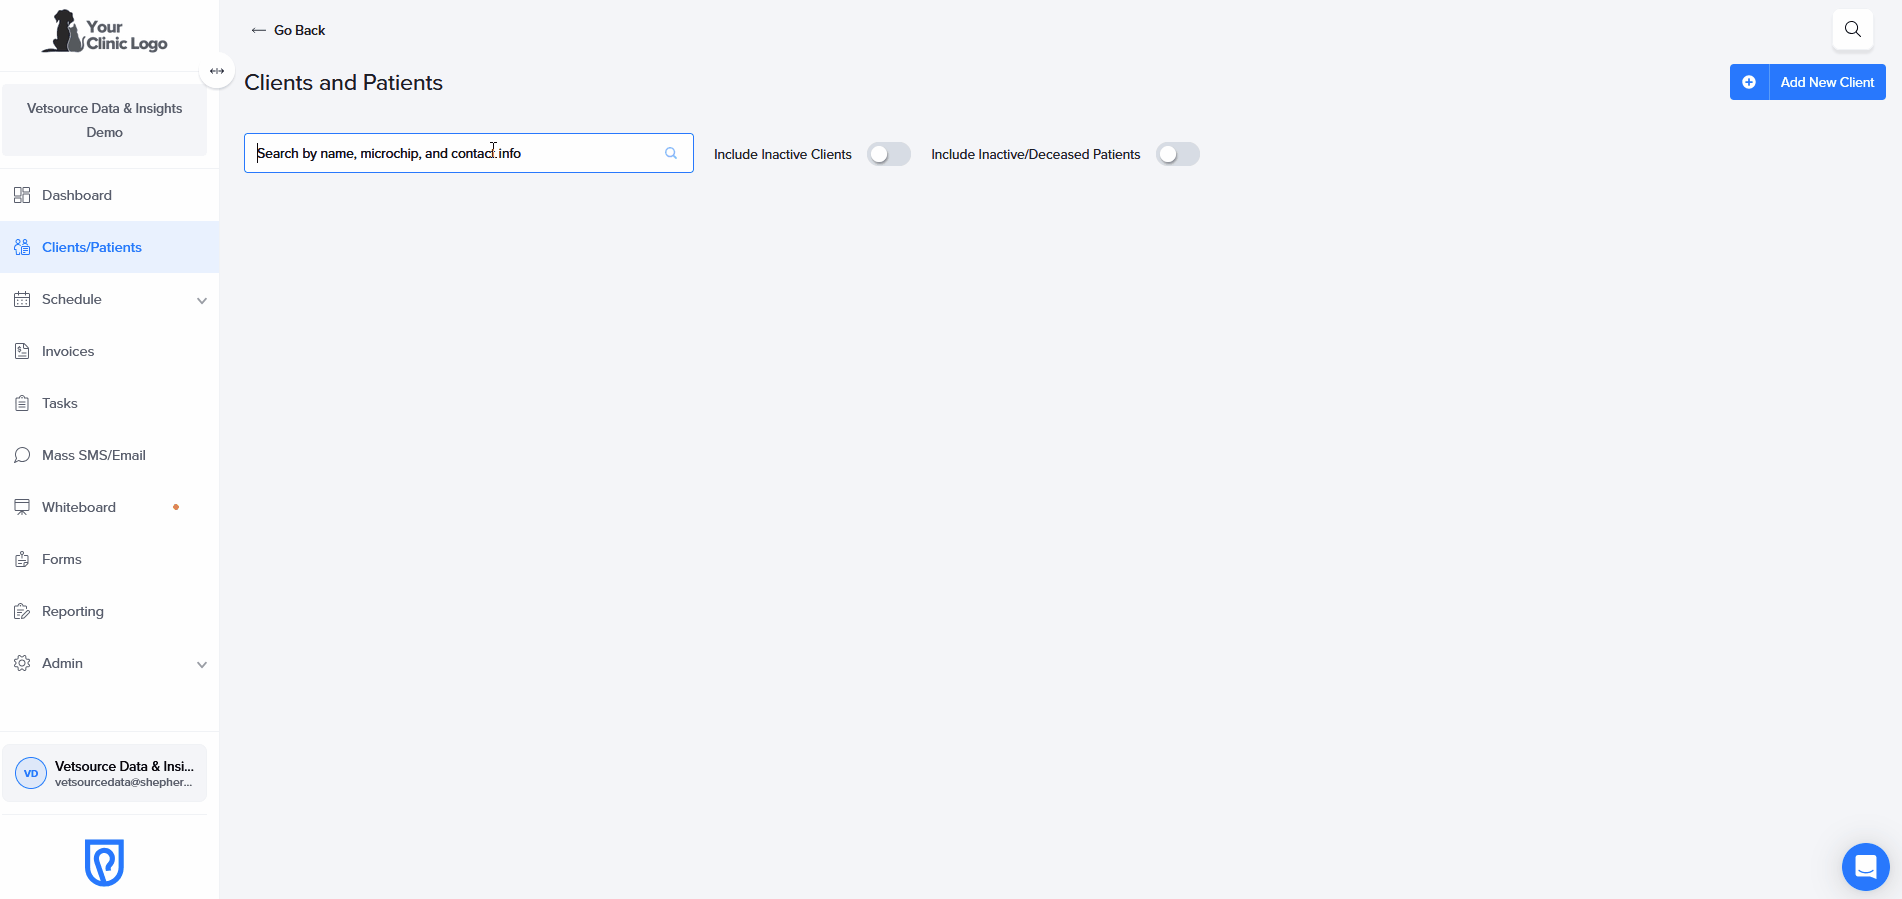
Task: Click the Tasks clipboard icon
Action: (x=22, y=403)
